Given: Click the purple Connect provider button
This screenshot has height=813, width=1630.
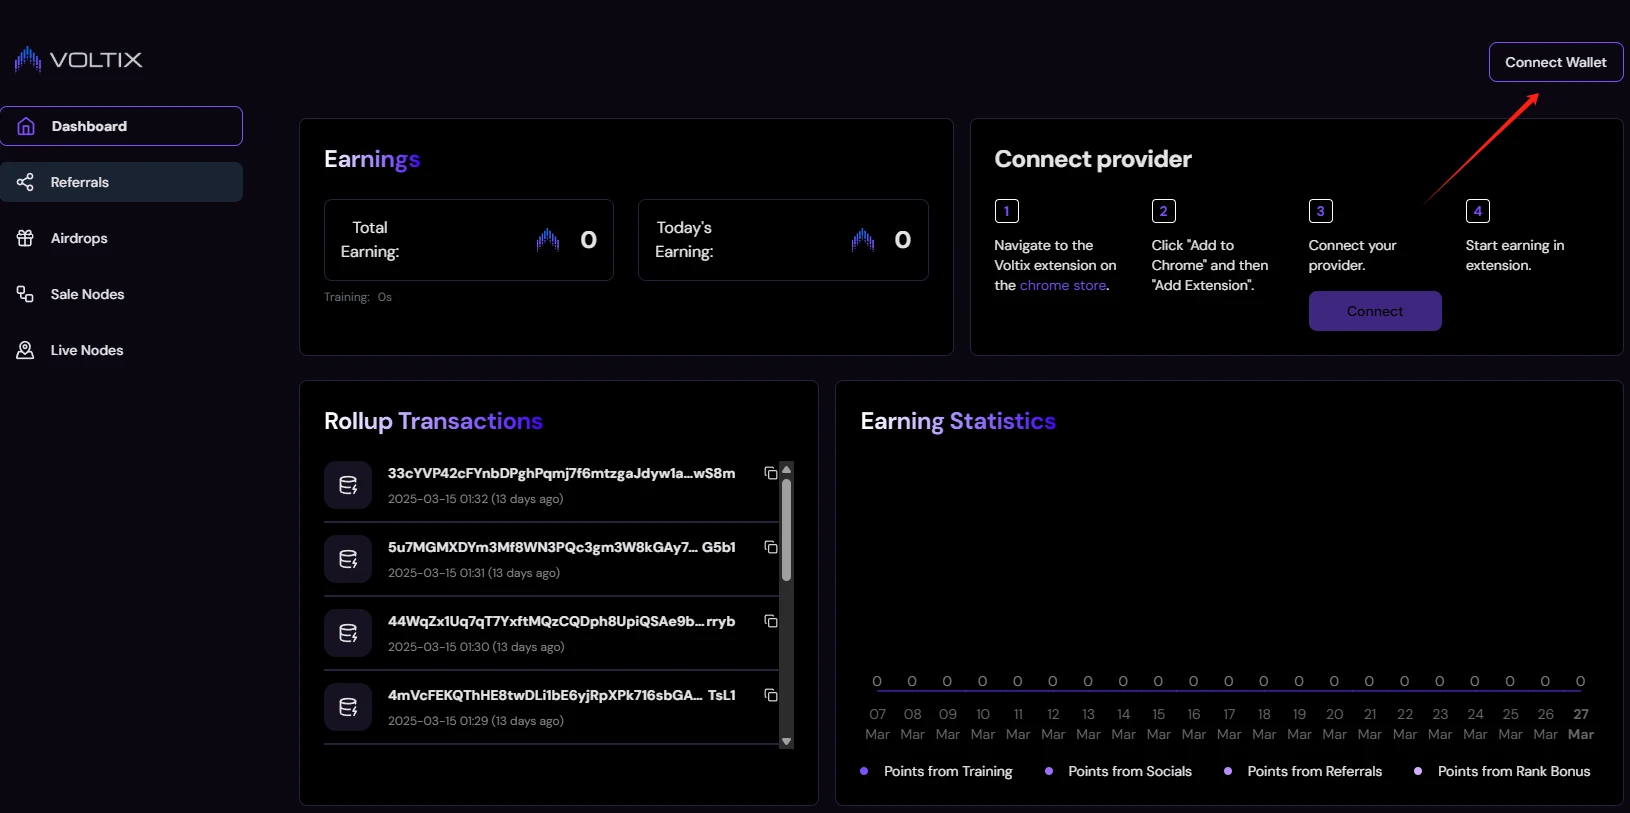Looking at the screenshot, I should 1375,311.
